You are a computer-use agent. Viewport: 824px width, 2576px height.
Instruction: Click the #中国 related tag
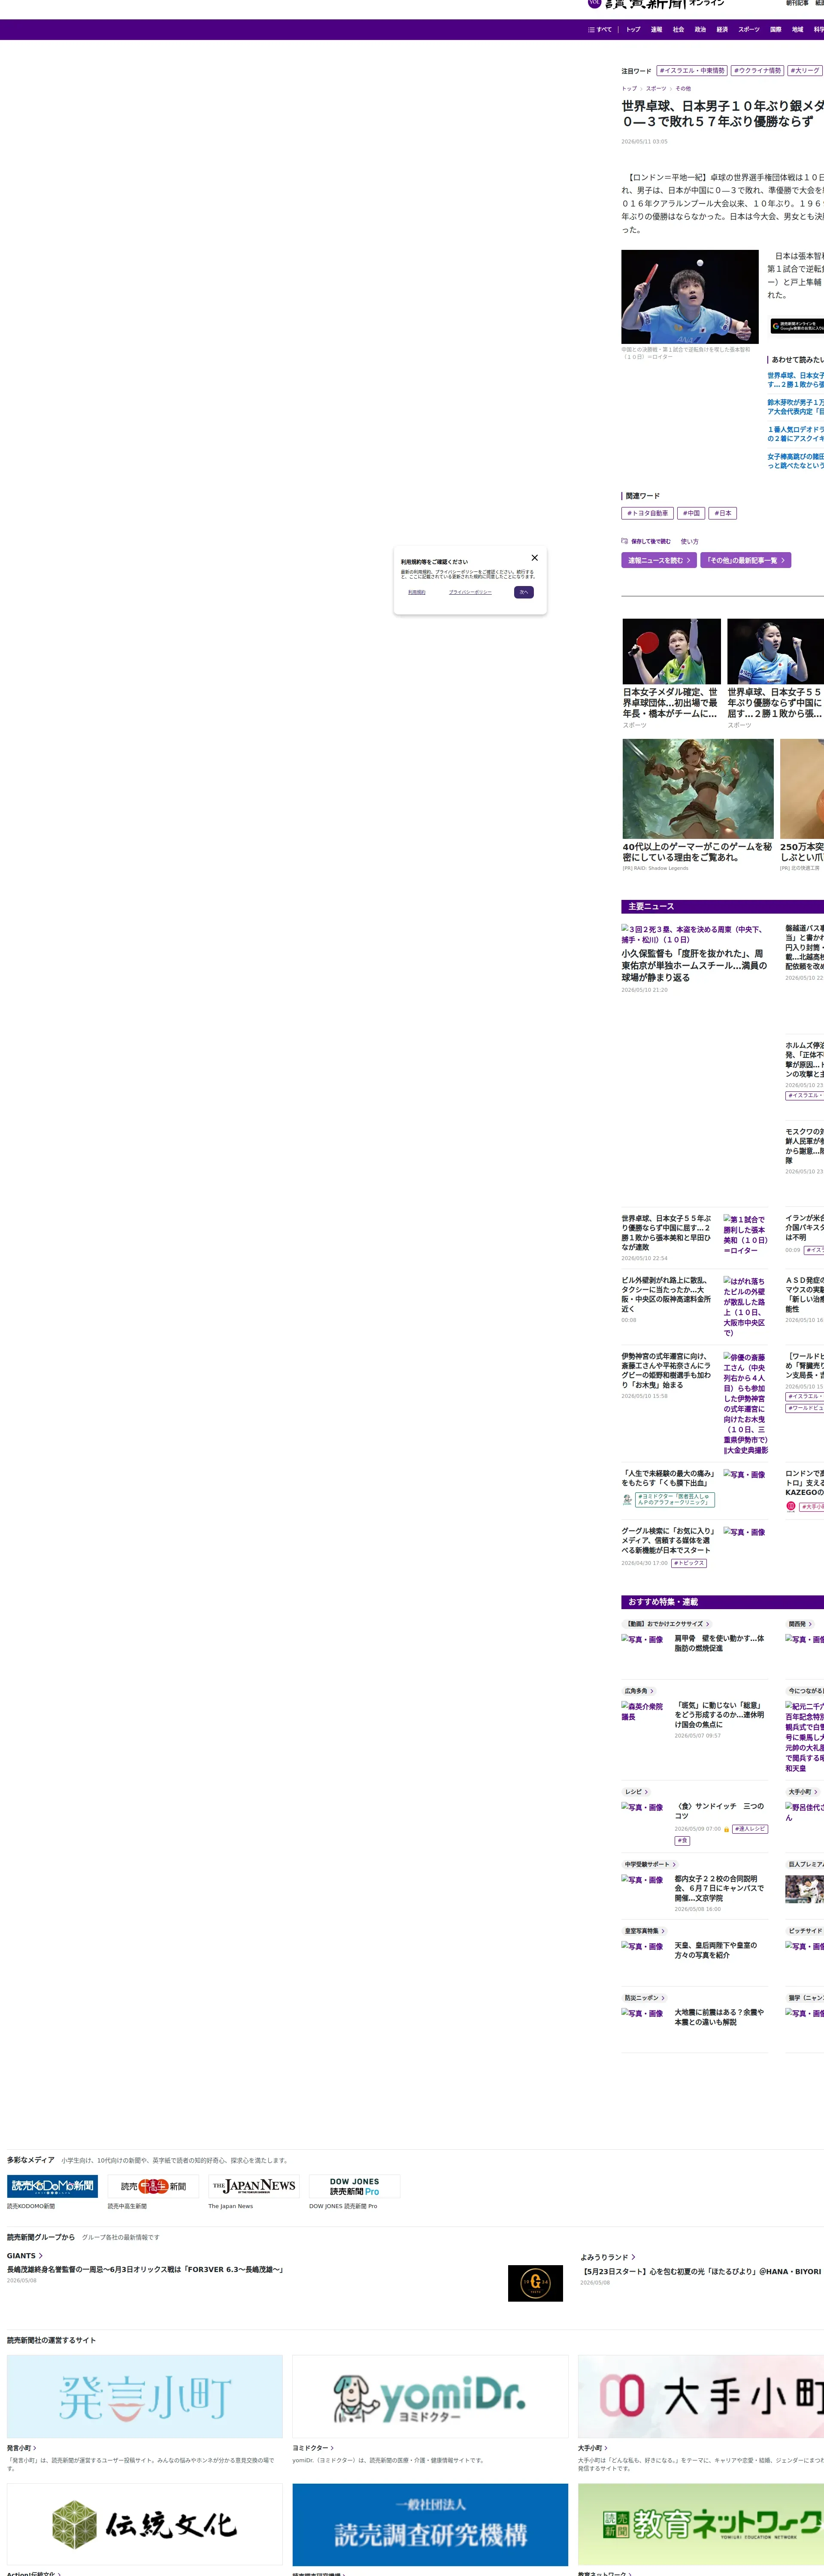(691, 513)
